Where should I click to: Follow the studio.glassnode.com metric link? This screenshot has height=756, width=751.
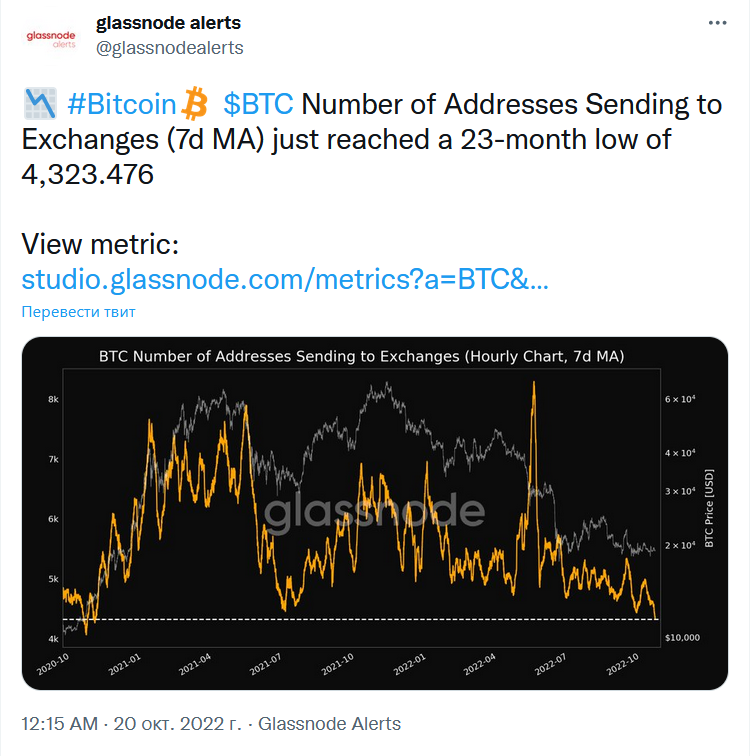(285, 279)
